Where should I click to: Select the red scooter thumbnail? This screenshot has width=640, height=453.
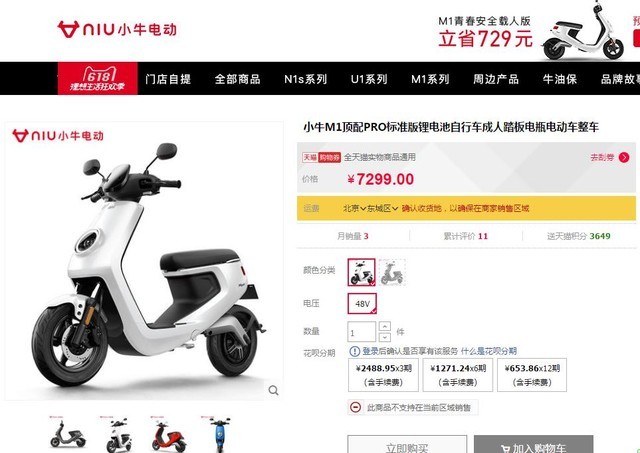coord(169,435)
